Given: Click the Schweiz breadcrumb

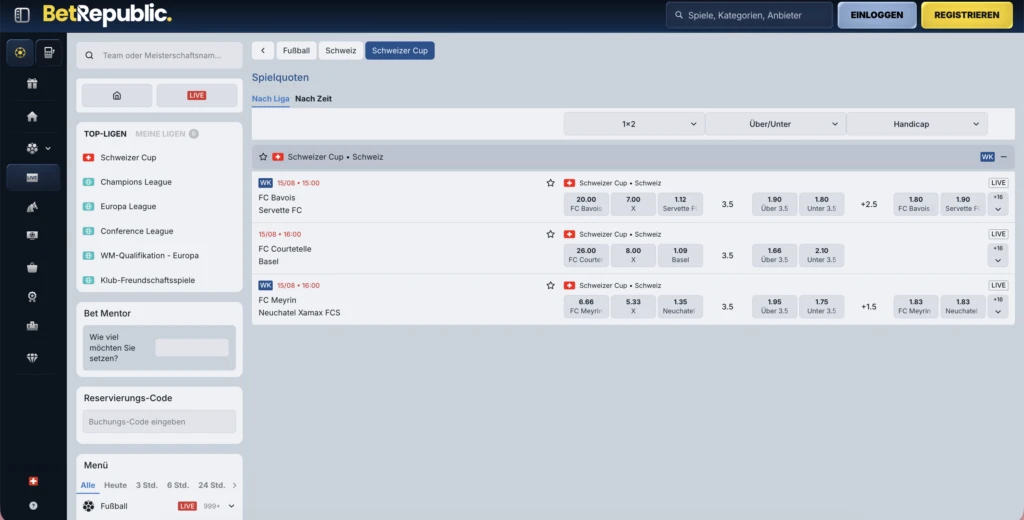Looking at the screenshot, I should click(x=341, y=50).
